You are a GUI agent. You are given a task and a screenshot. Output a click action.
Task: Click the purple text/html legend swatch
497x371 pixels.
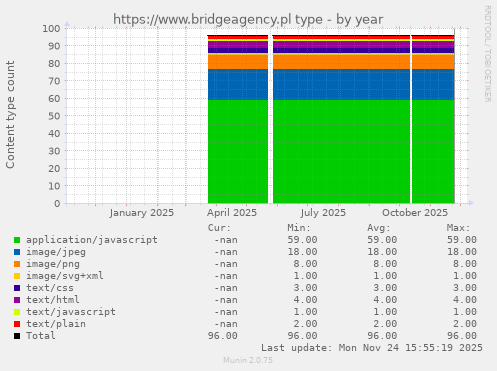tap(17, 300)
